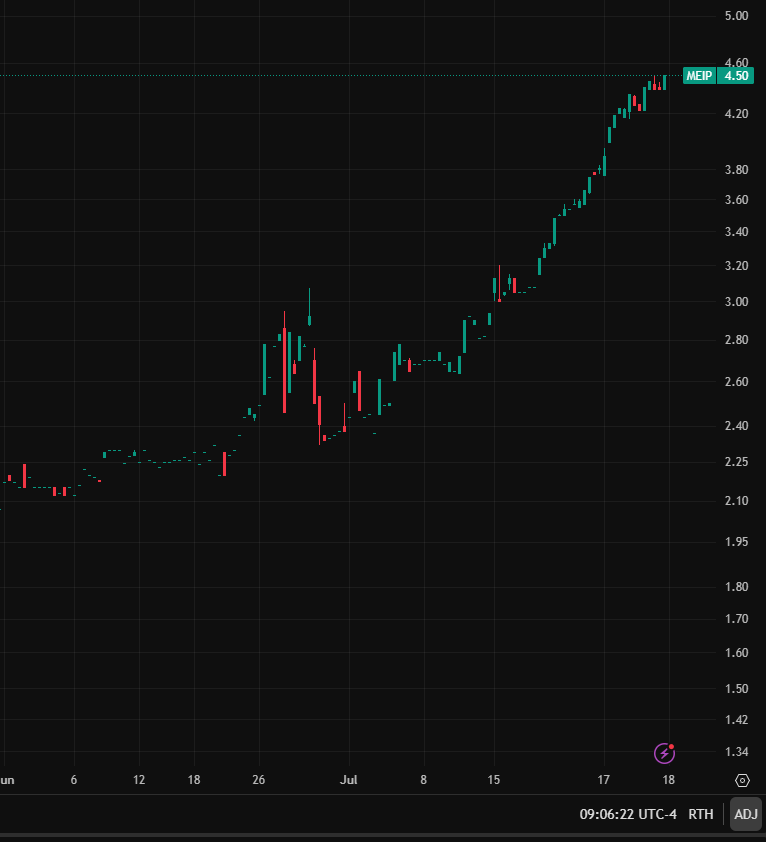Click the 15 date on time axis
The height and width of the screenshot is (842, 766).
pos(494,780)
